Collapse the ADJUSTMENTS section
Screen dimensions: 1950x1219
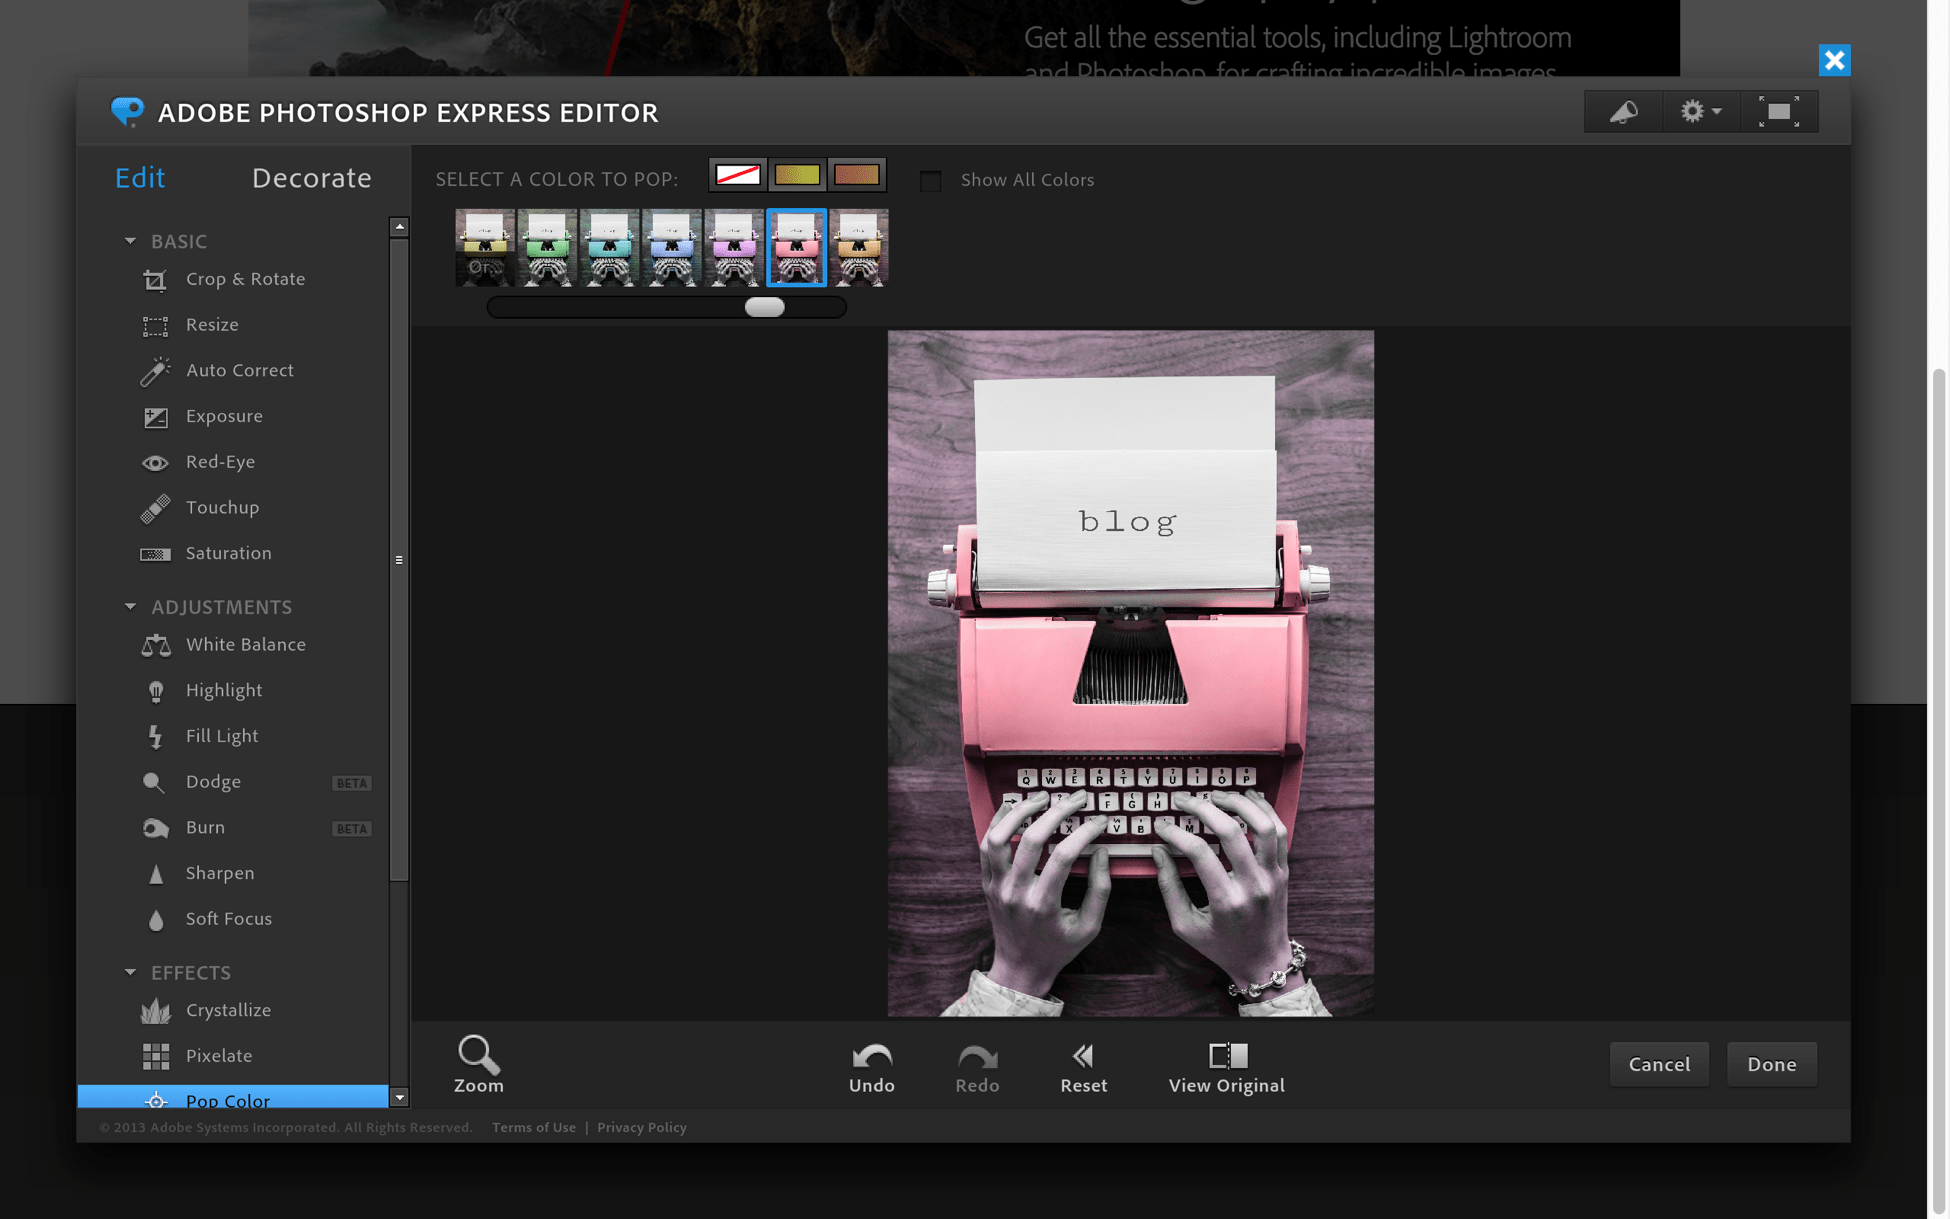129,607
